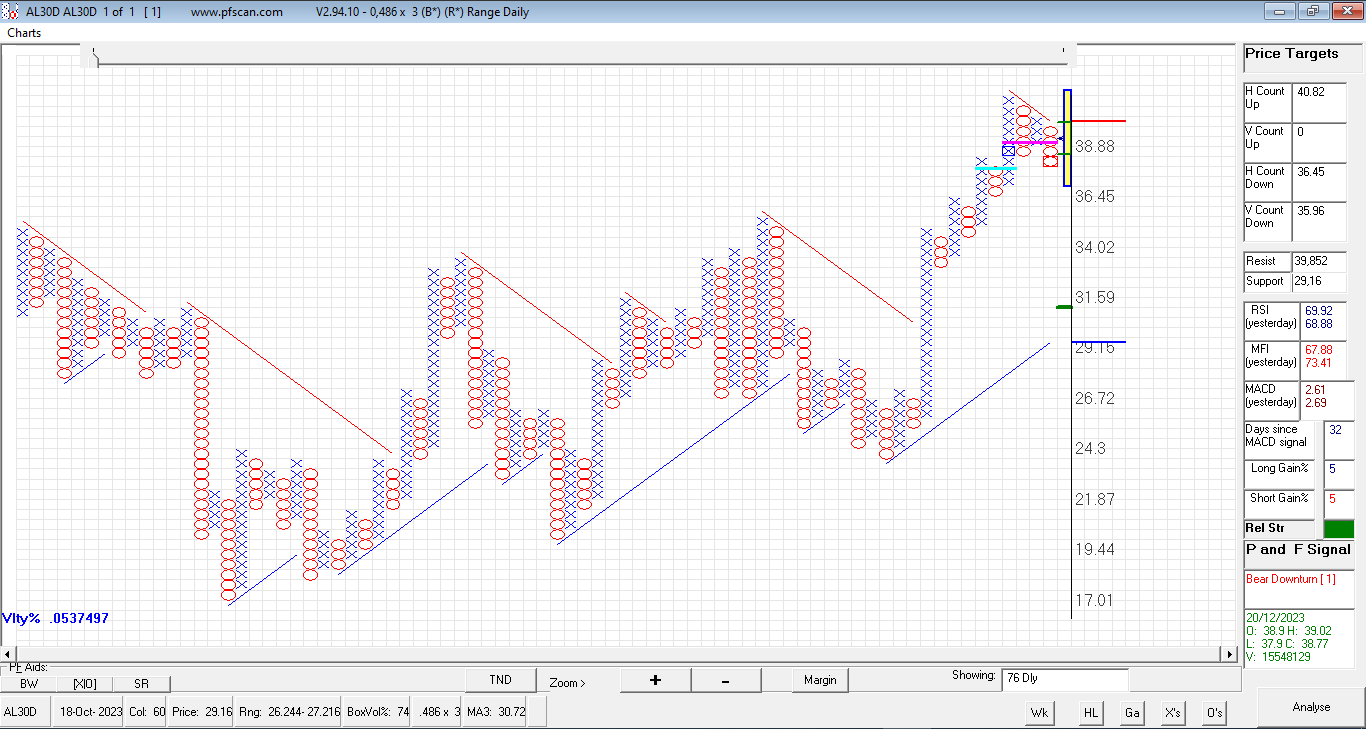Click the Wk weekly button
Screen dimensions: 1366x729
pos(1040,713)
